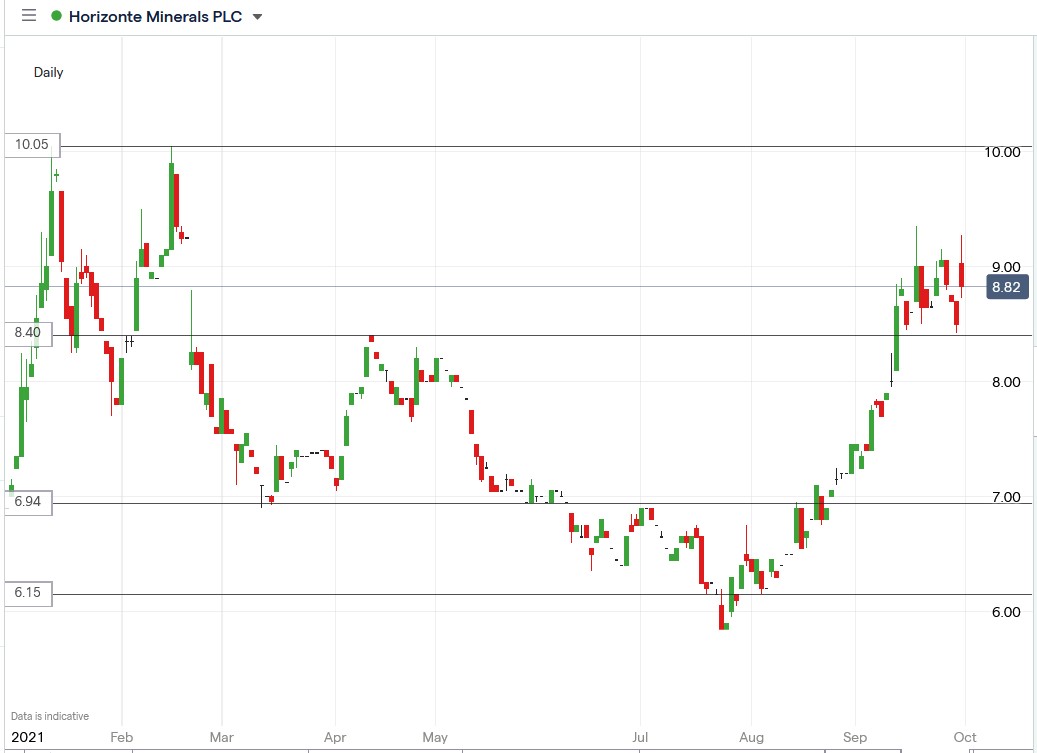Open the hamburger navigation menu
The image size is (1037, 753).
tap(28, 16)
